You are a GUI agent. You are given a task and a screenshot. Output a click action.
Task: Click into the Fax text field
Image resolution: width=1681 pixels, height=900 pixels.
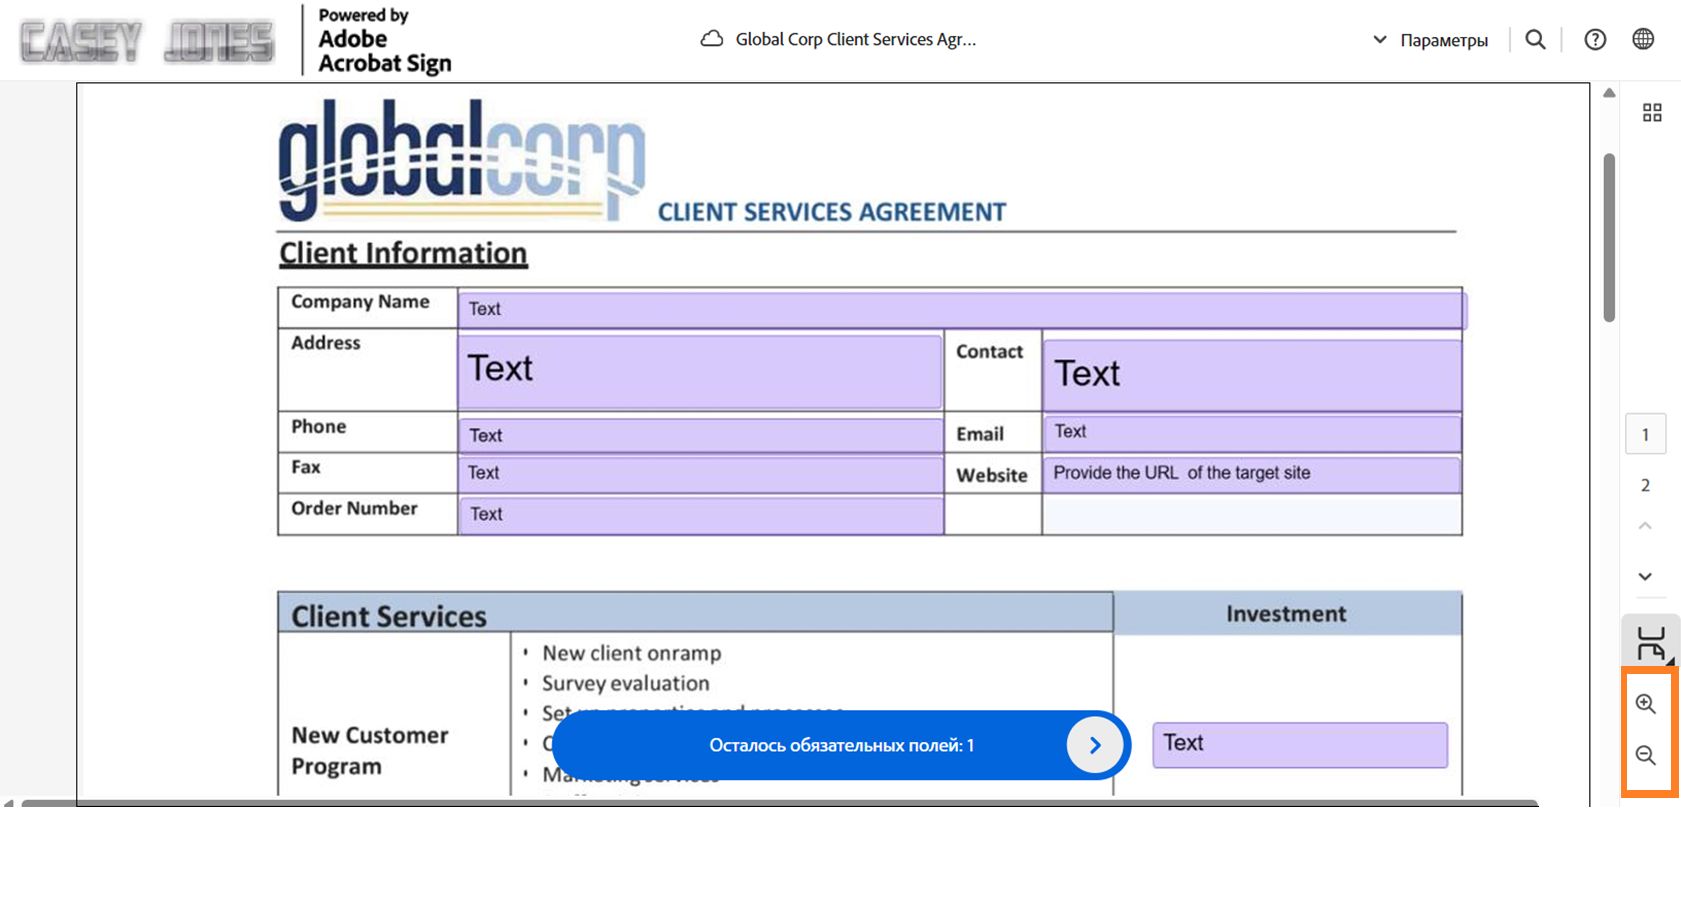tap(700, 473)
